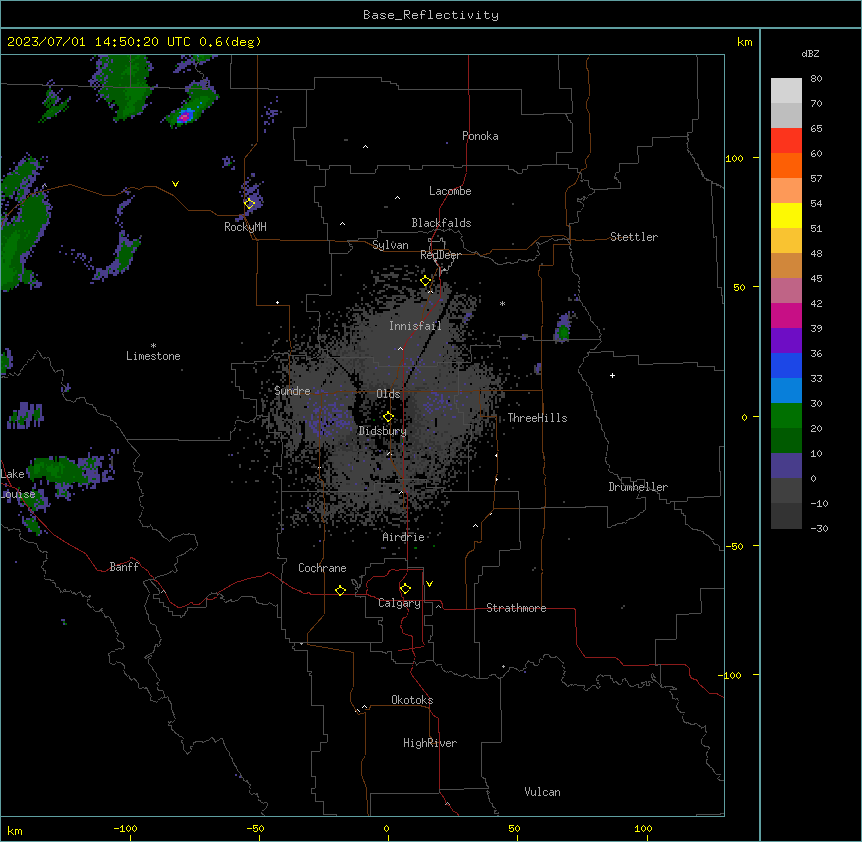Viewport: 862px width, 842px height.
Task: Click the yellow diamond marker above Calgary label
Action: tap(405, 589)
